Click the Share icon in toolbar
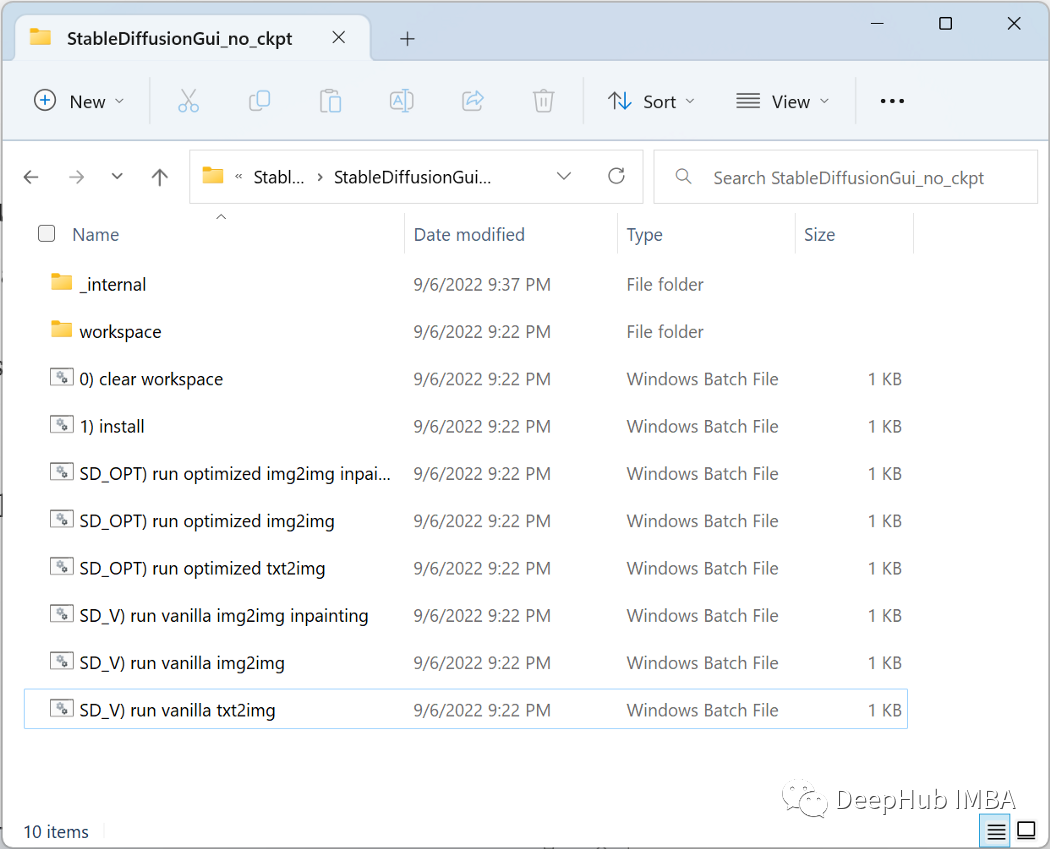 point(473,101)
